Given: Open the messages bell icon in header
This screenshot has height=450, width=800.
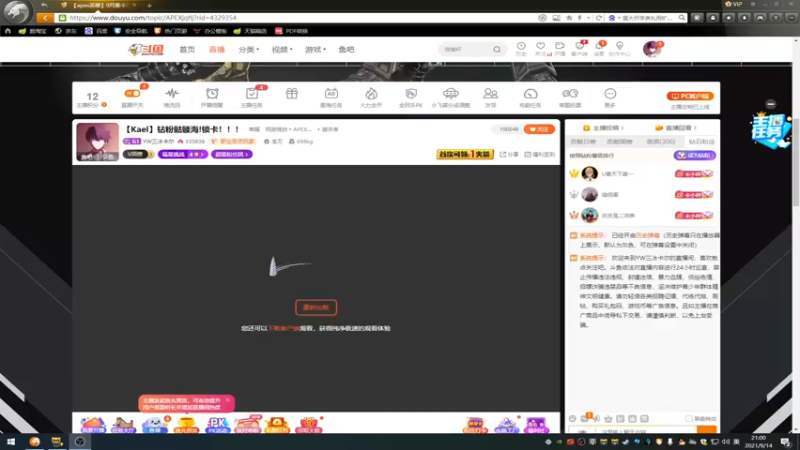Looking at the screenshot, I should 599,46.
